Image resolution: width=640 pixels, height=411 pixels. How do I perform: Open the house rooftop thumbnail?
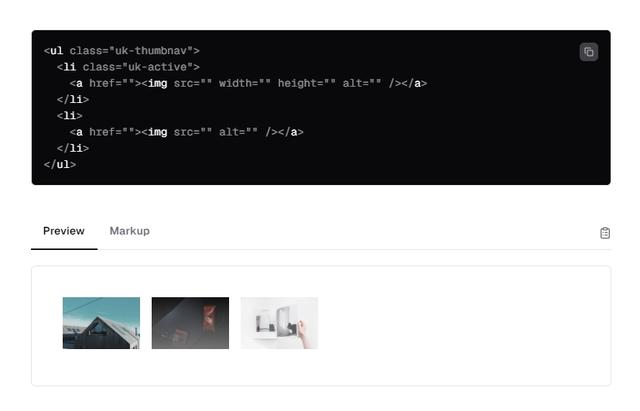coord(101,323)
